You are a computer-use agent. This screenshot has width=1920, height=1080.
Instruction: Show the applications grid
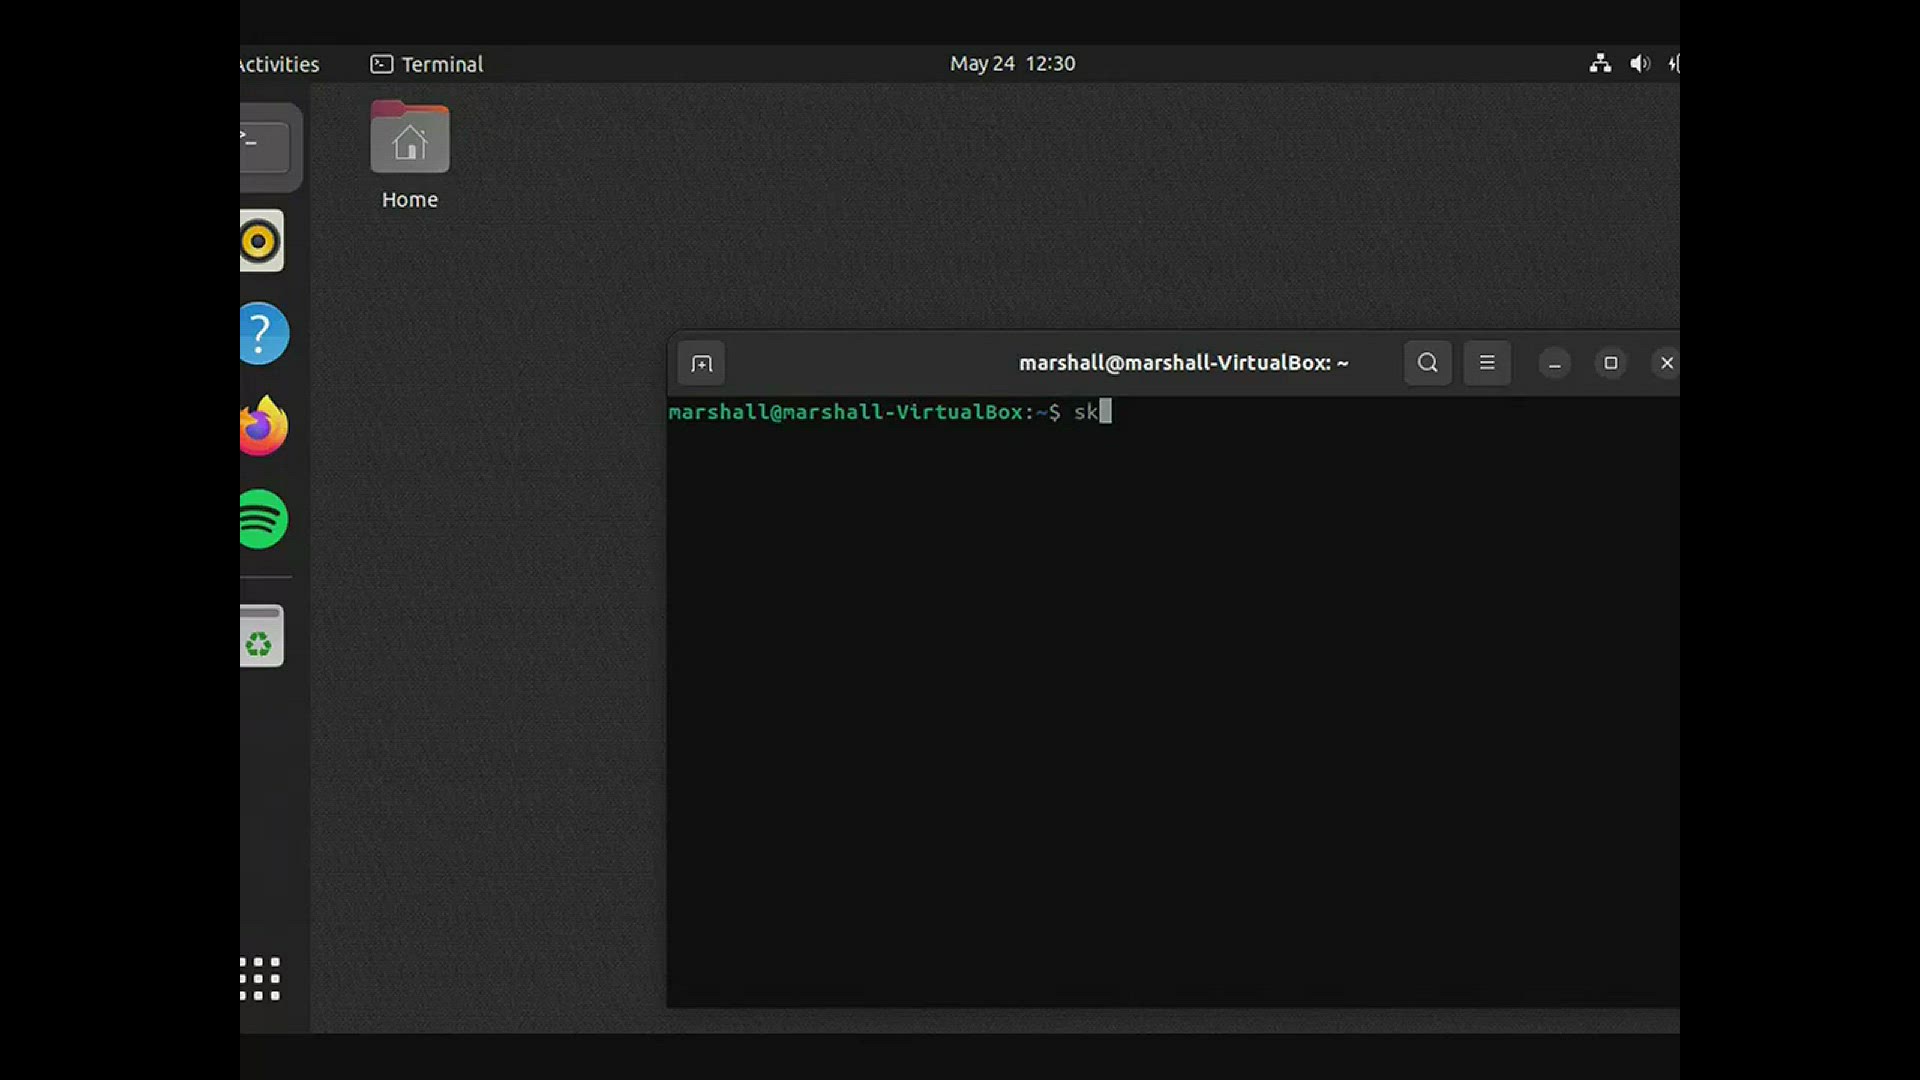[261, 978]
